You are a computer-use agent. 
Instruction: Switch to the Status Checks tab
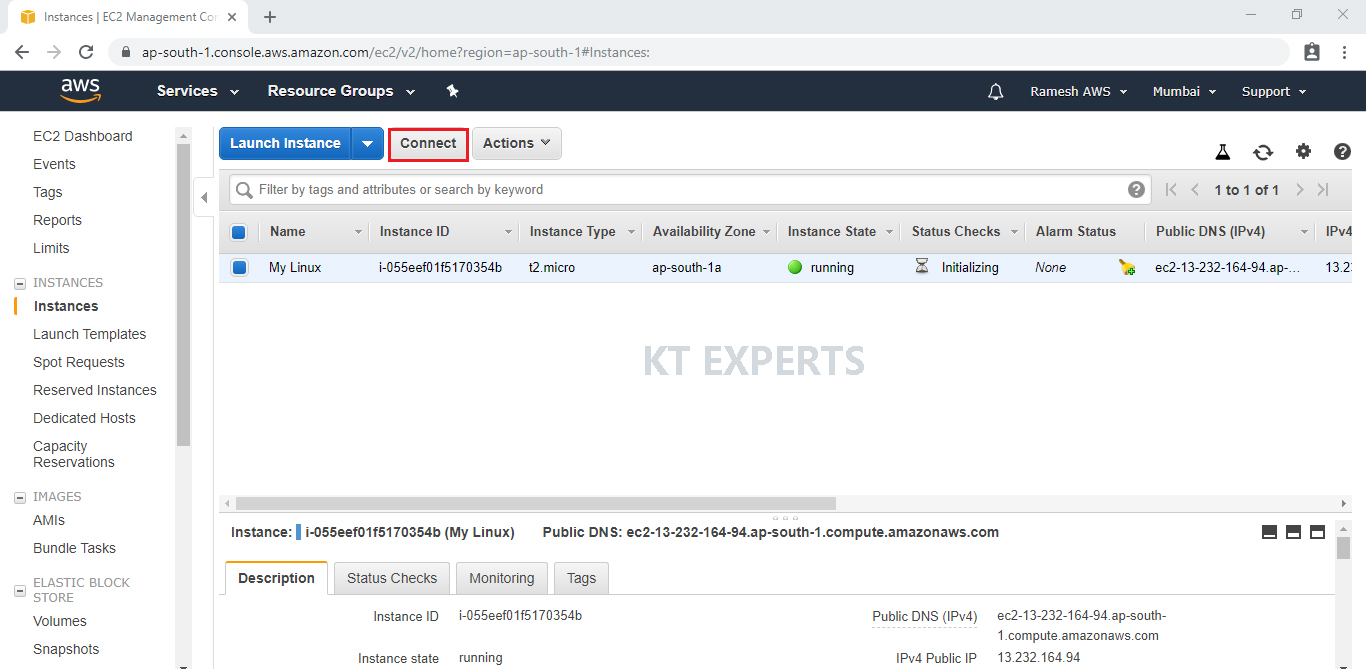pyautogui.click(x=392, y=578)
